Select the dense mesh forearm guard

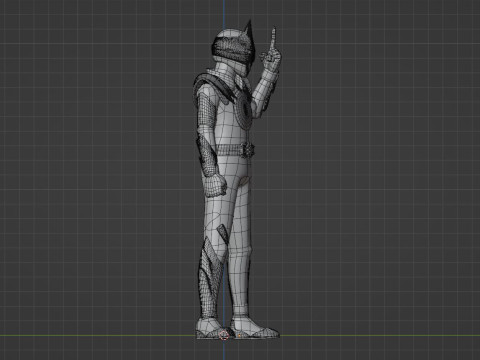tap(208, 154)
